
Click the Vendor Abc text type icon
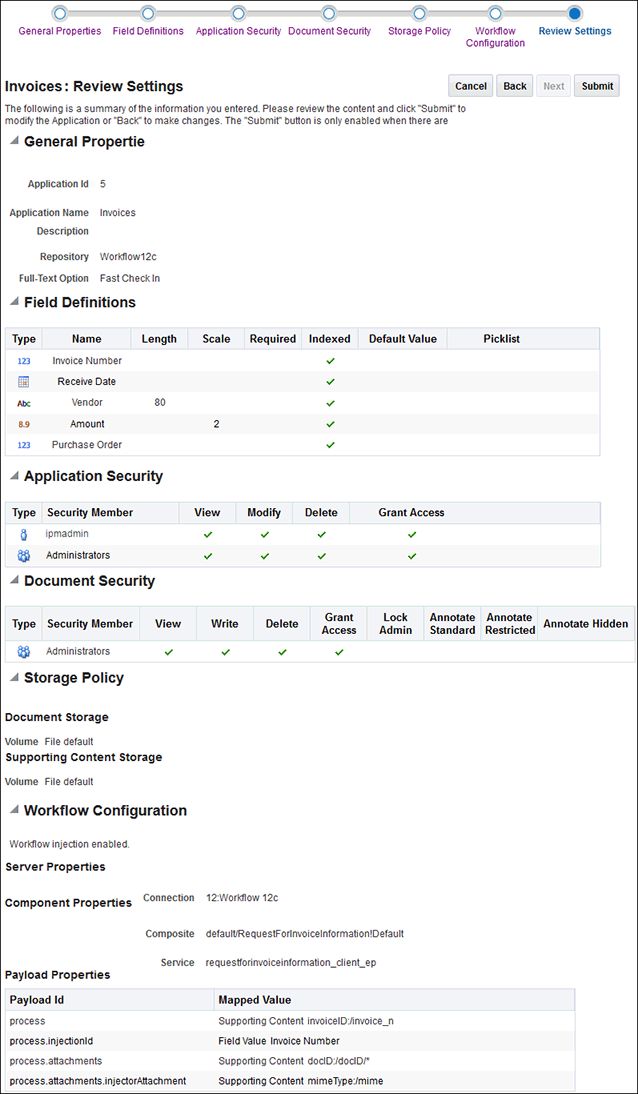coord(24,403)
